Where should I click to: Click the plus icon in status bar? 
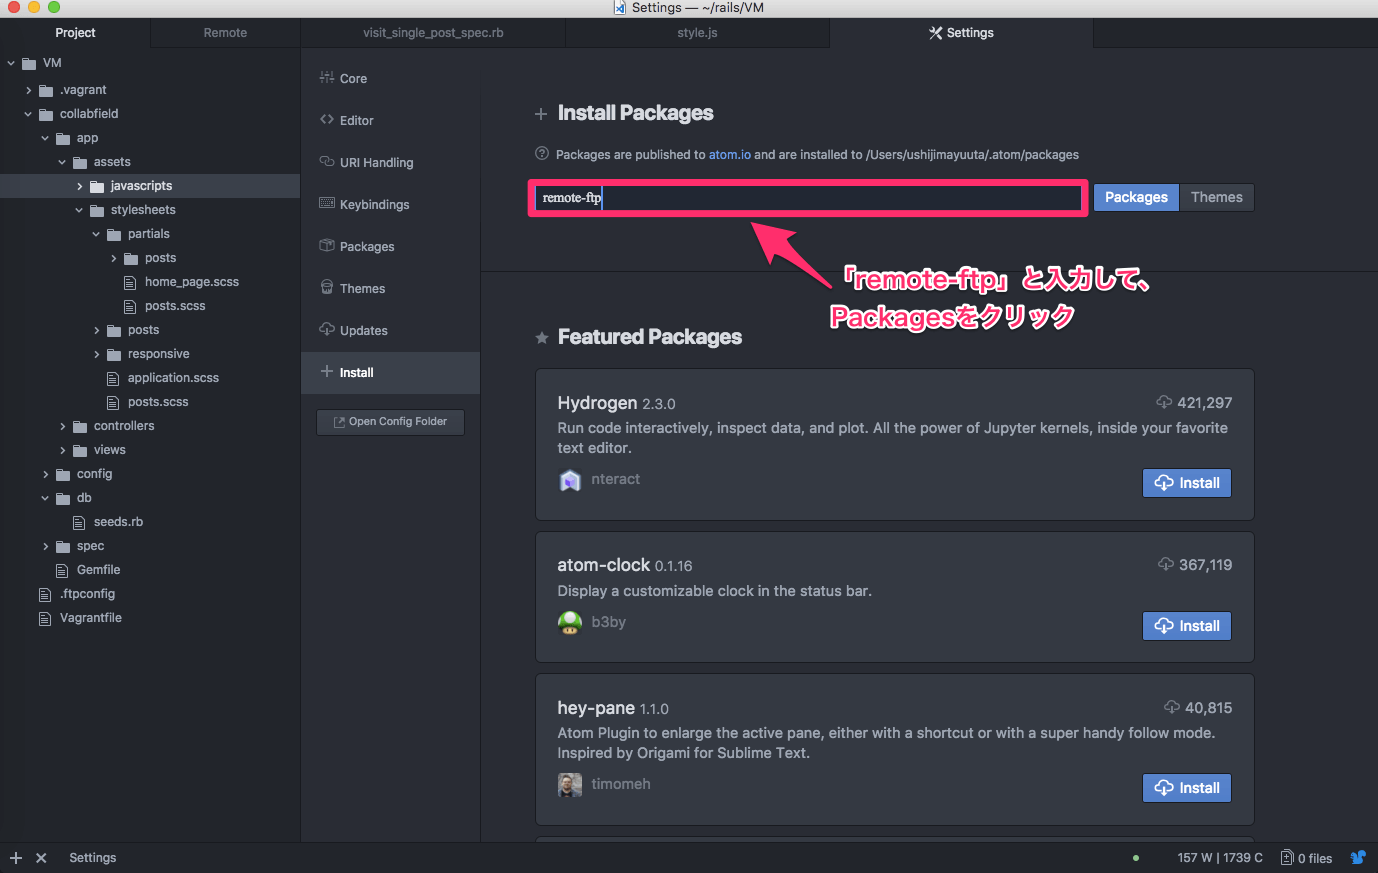point(16,858)
